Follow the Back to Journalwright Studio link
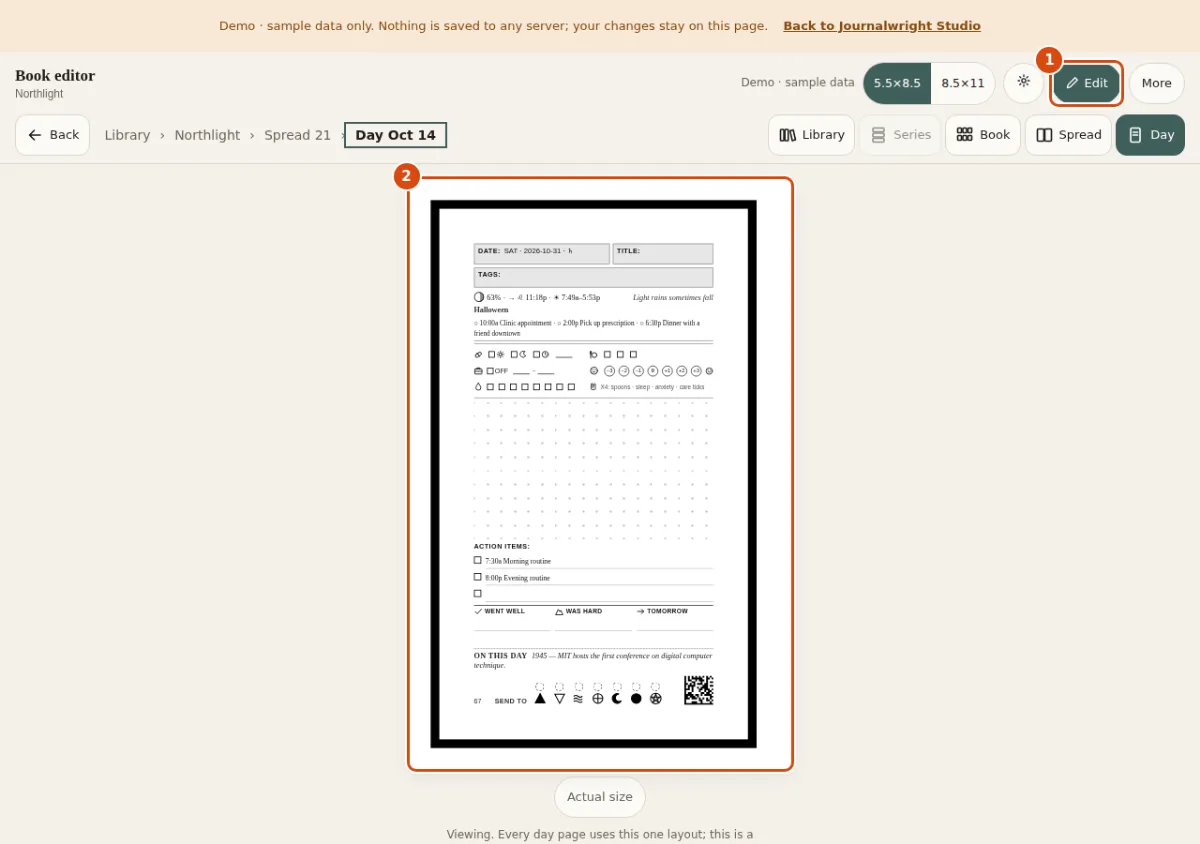The image size is (1200, 844). (881, 26)
